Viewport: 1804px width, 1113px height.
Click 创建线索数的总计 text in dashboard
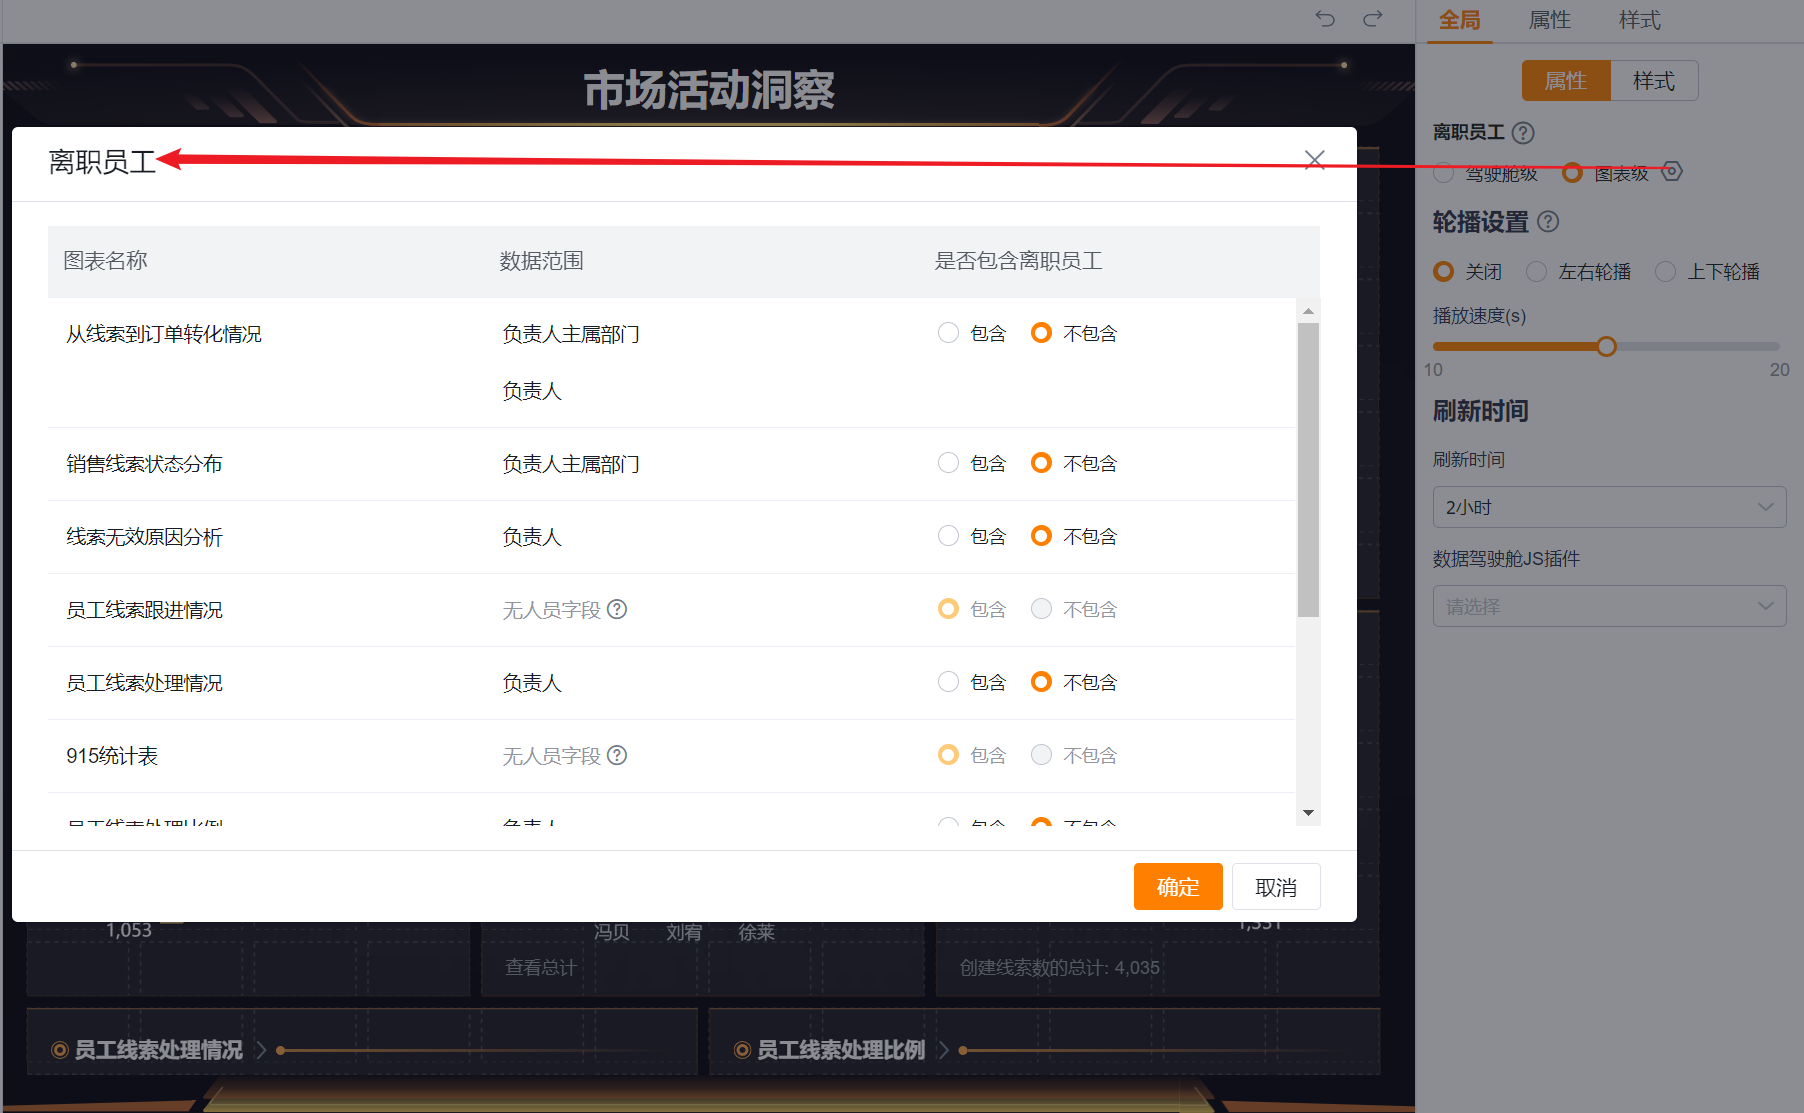coord(1060,967)
